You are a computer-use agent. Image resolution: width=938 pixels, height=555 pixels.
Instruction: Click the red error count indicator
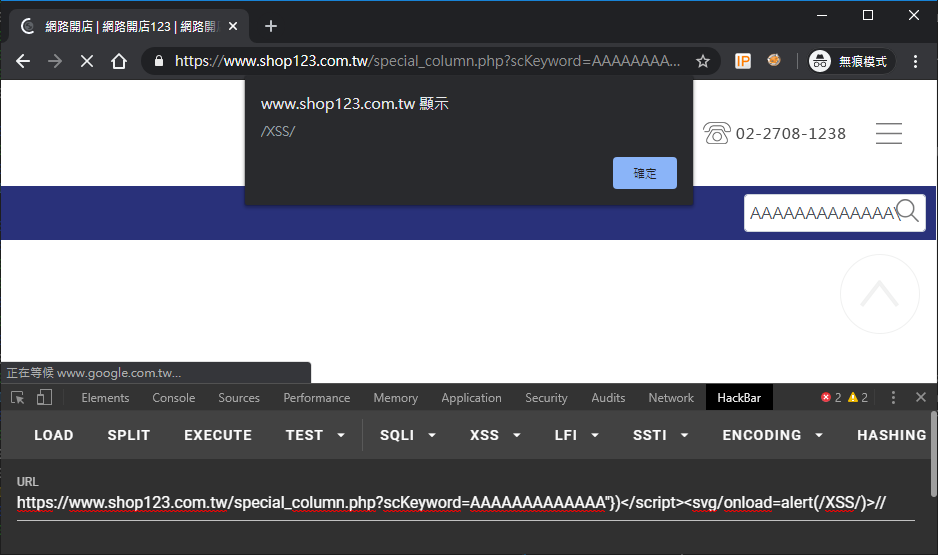(831, 398)
